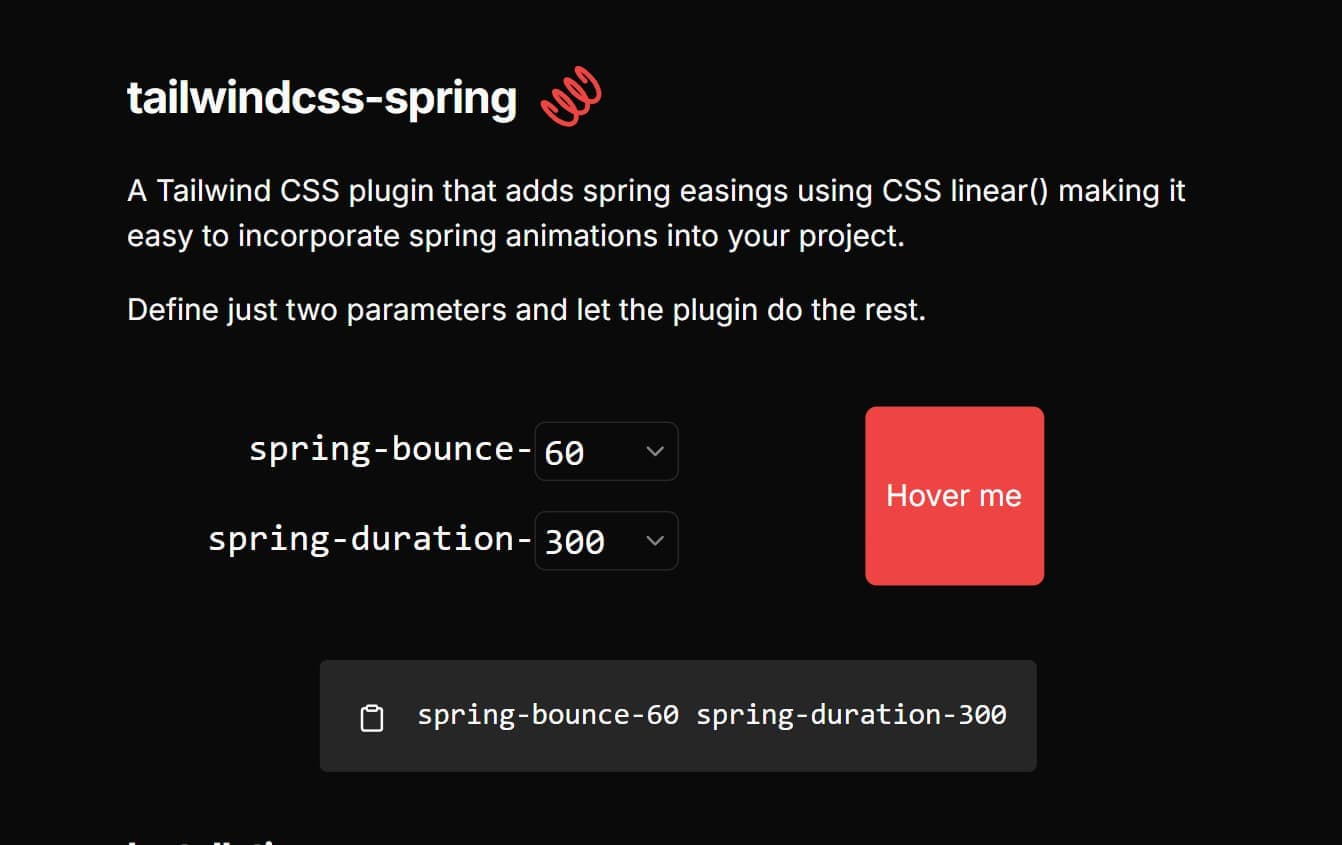Click the spring-bounce- label text
Screen dimensions: 1342x845
pos(390,449)
